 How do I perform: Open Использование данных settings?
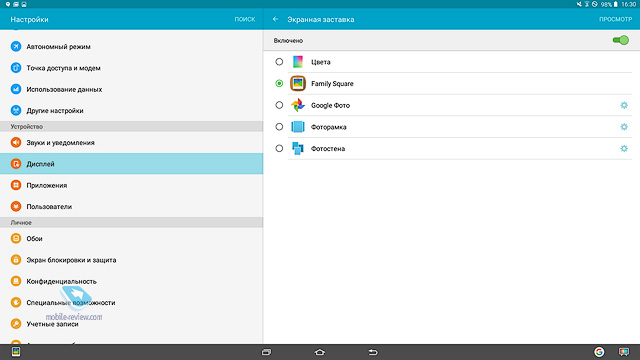click(131, 89)
